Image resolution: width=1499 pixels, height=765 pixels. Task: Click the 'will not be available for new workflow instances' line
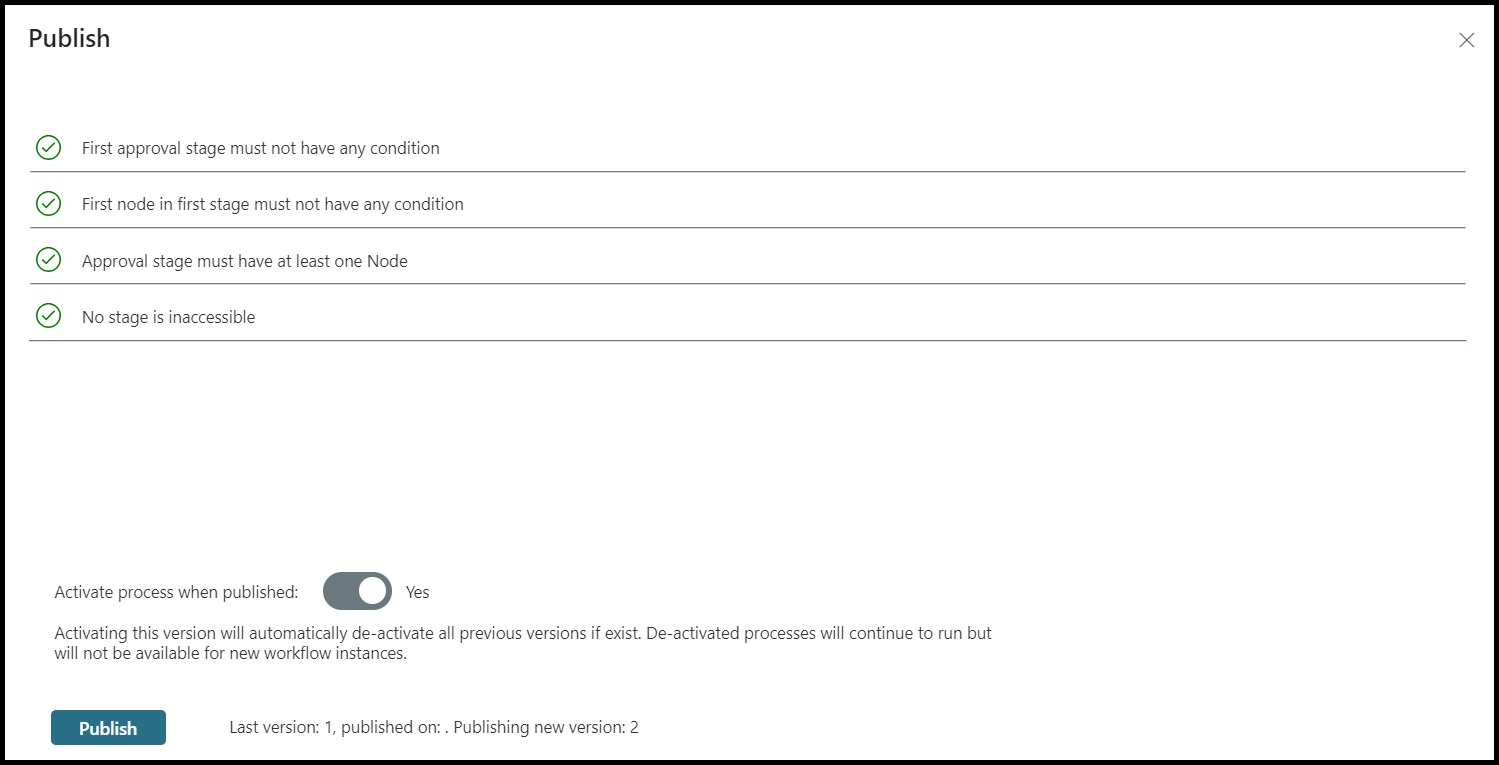pyautogui.click(x=230, y=654)
